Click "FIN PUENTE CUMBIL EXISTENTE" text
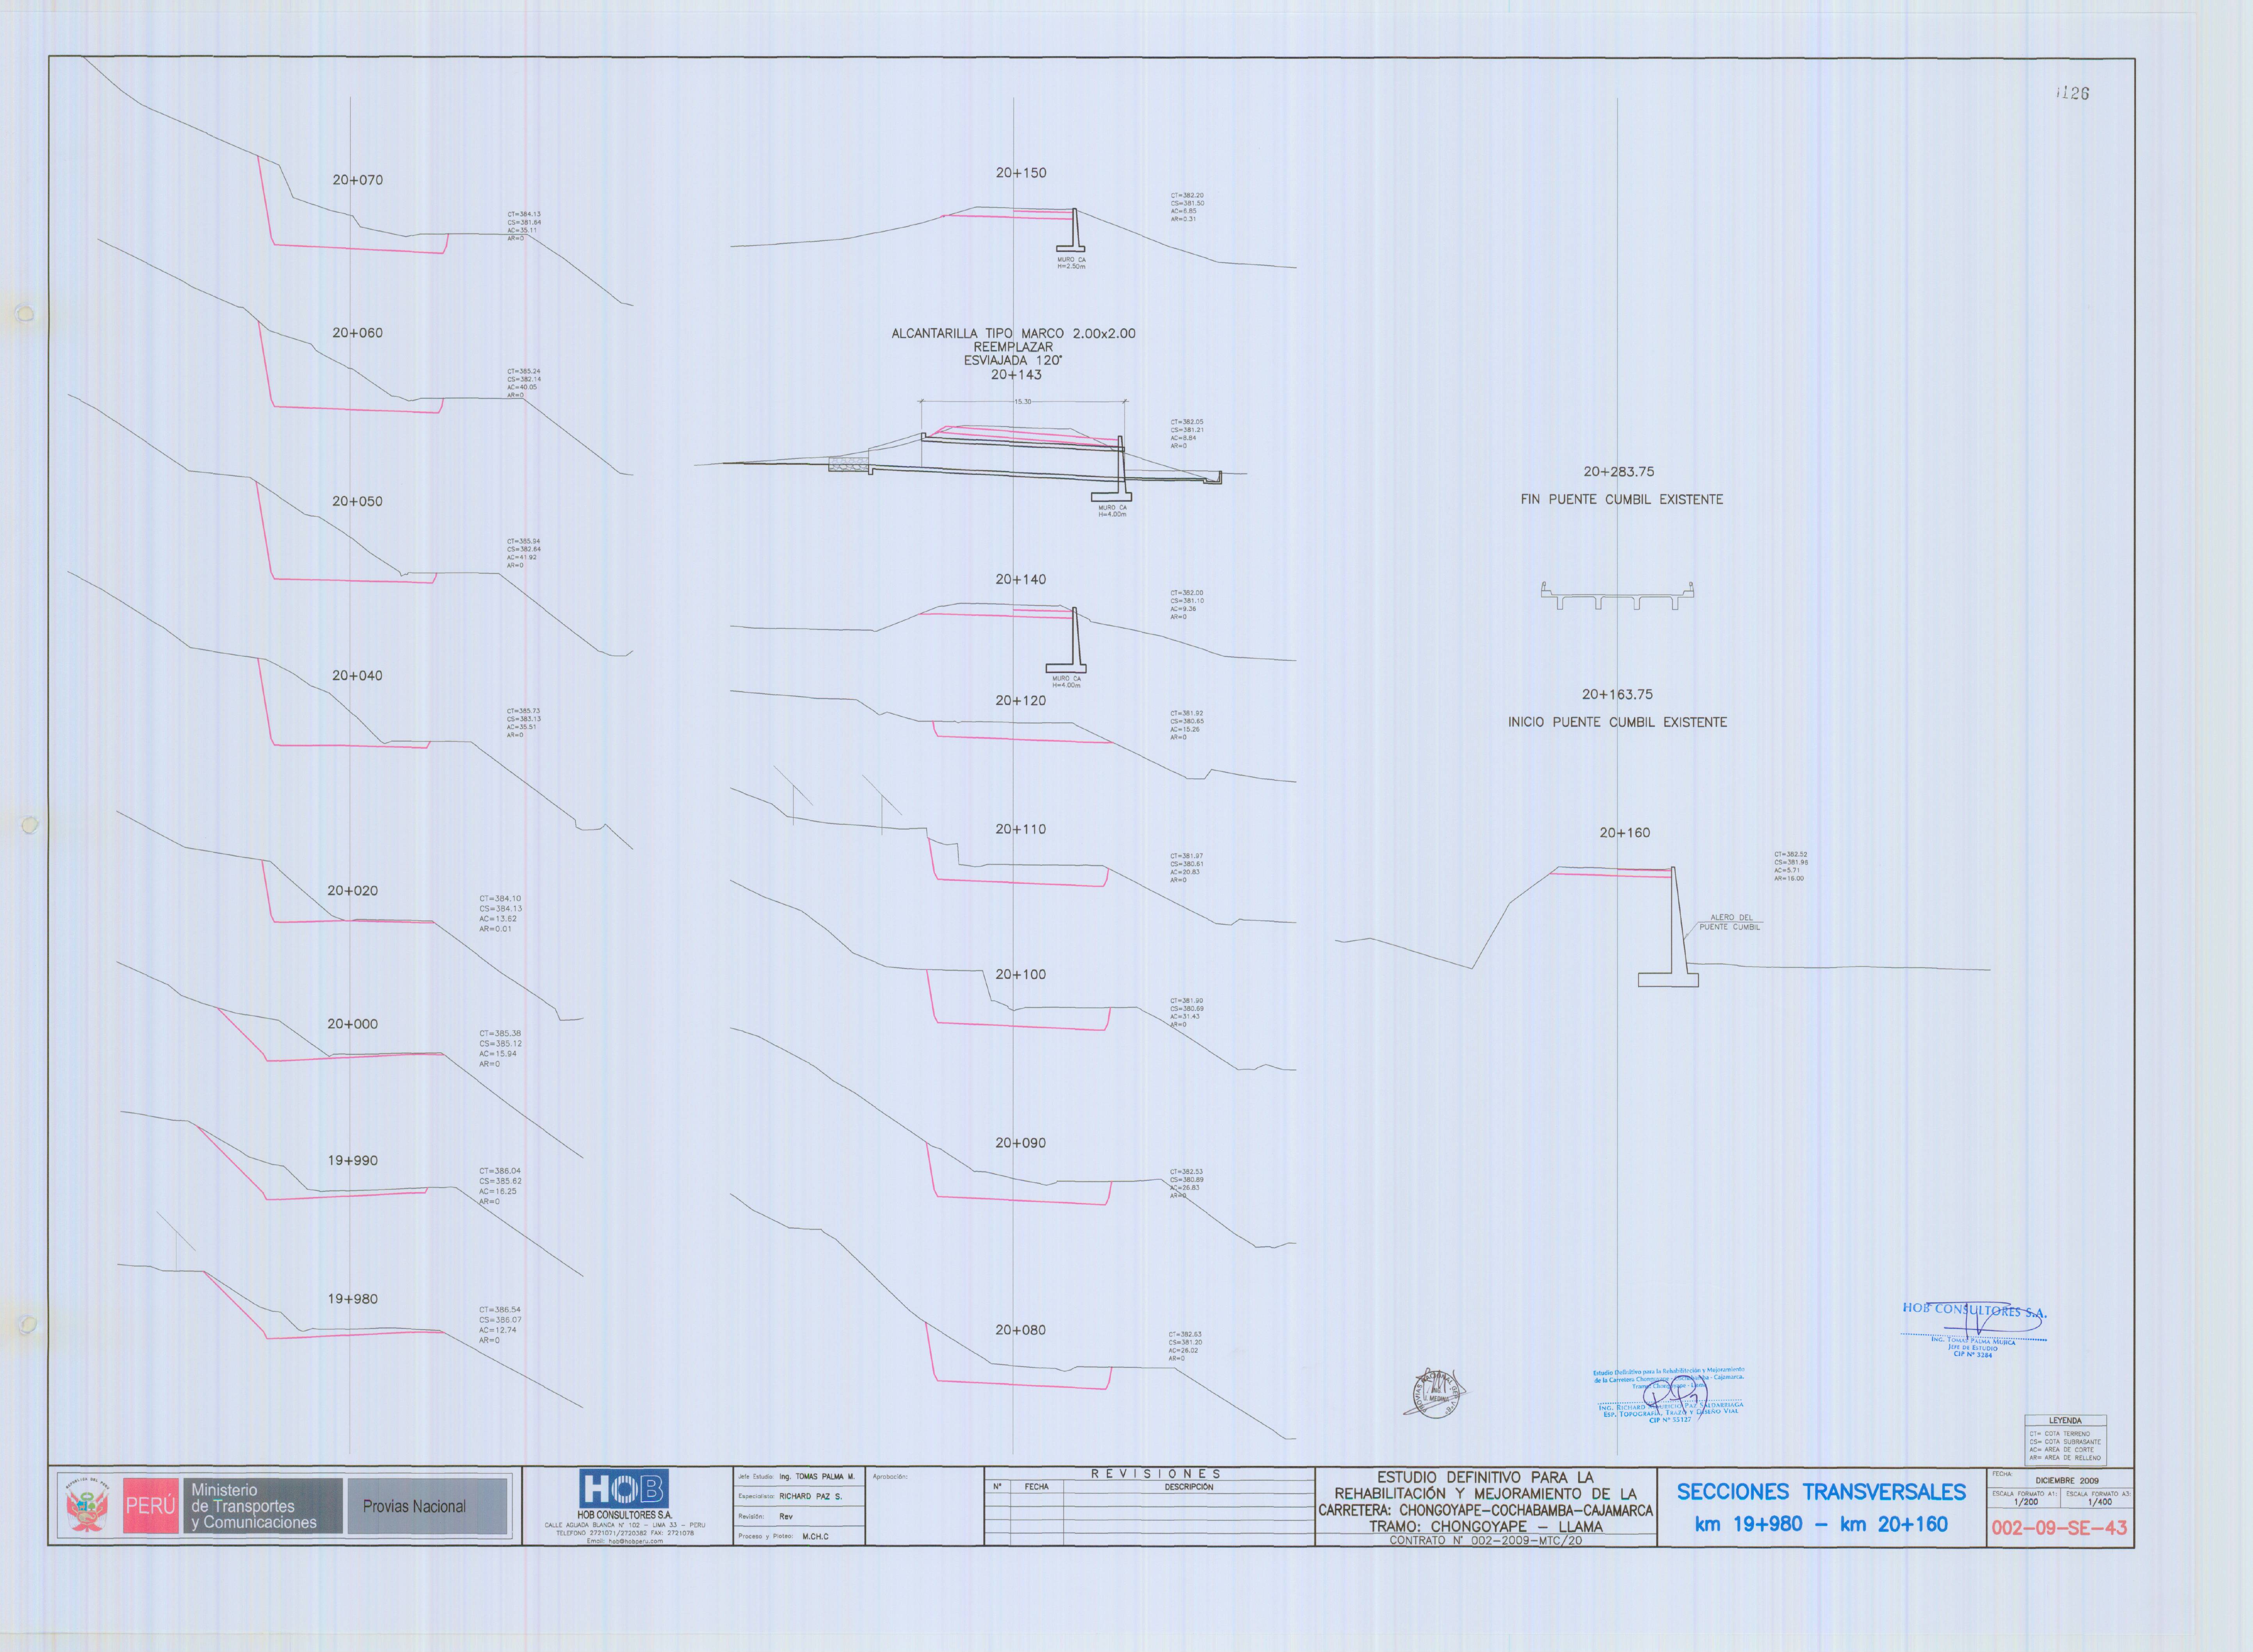2253x1652 pixels. tap(1622, 499)
